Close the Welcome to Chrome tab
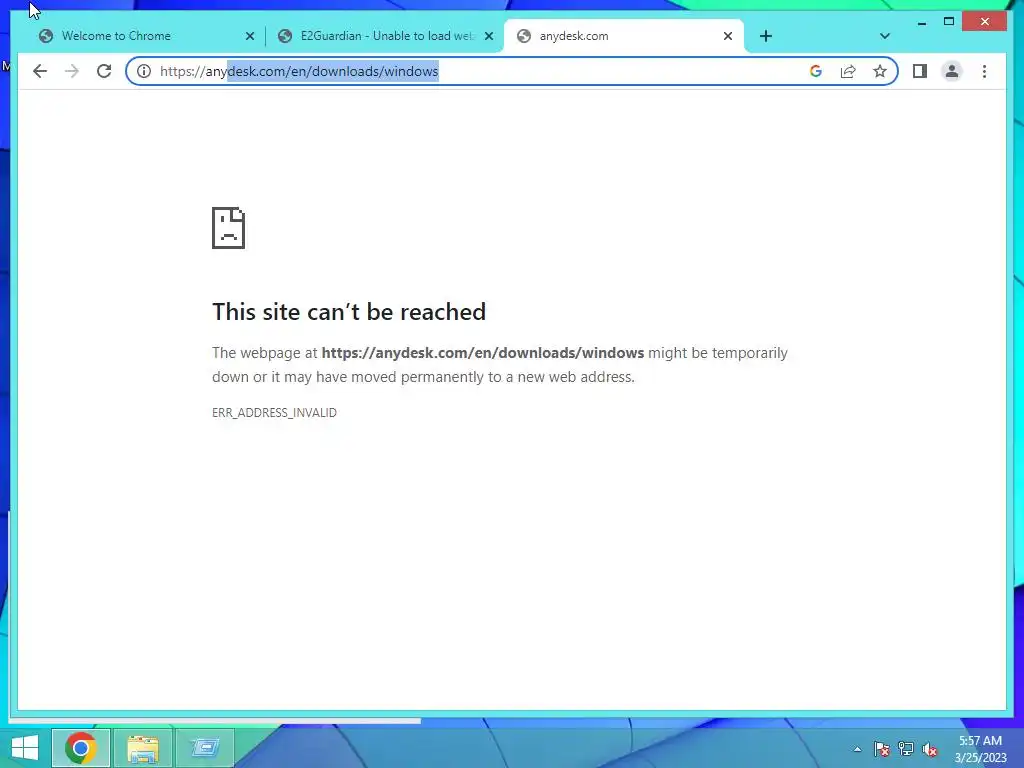 (249, 36)
